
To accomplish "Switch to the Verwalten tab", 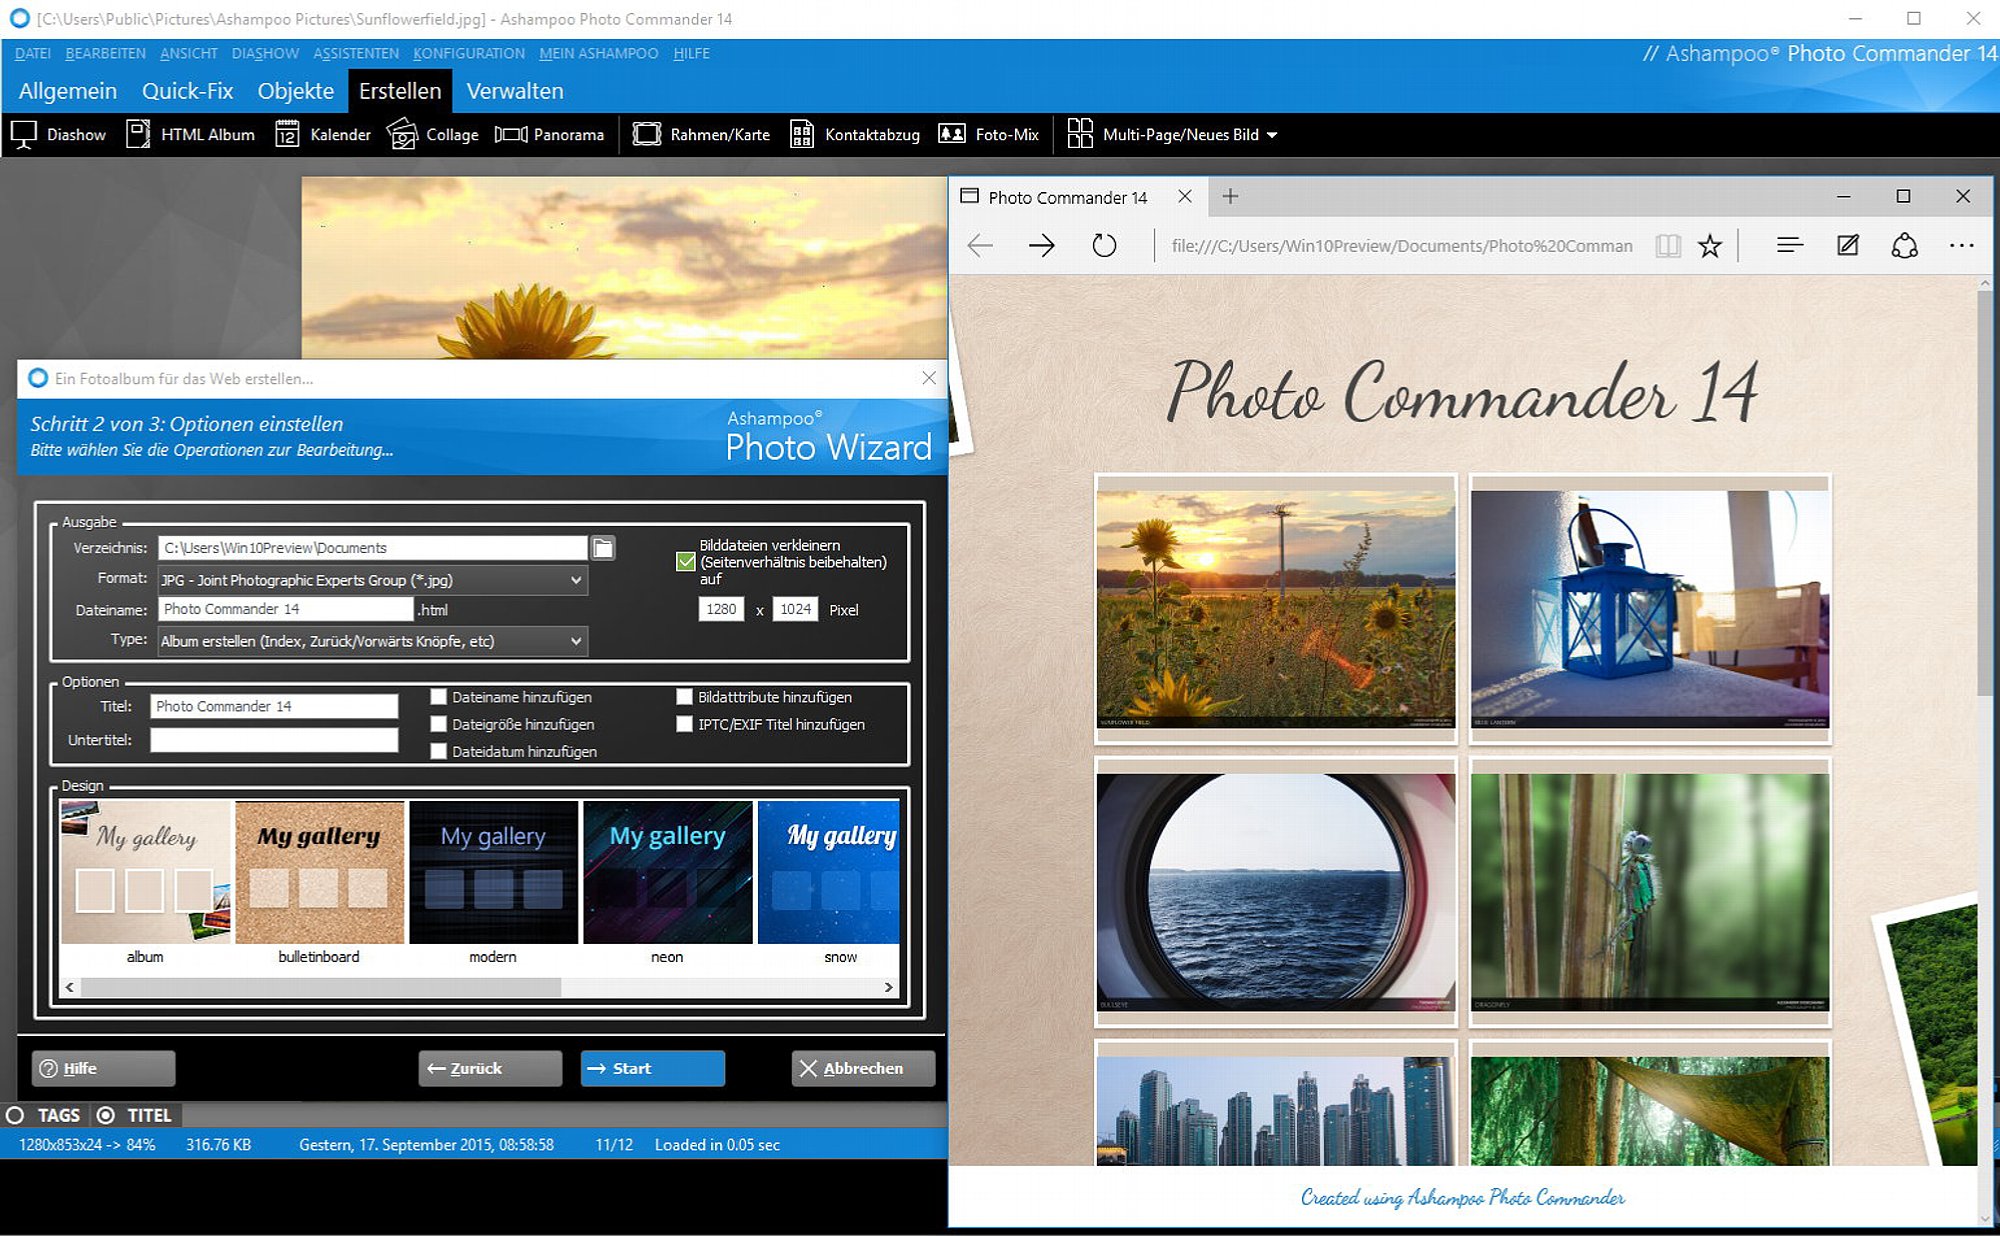I will [x=515, y=91].
